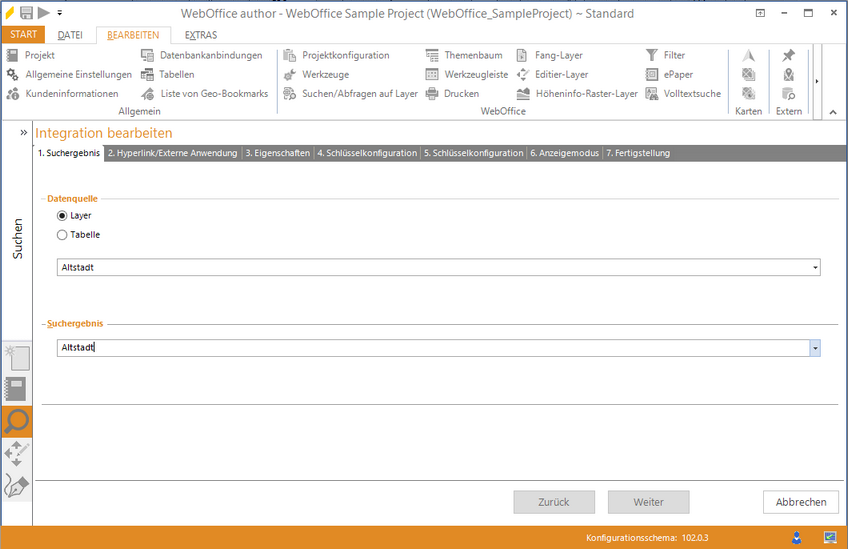Open the Datenbankanbindungen tool
Image resolution: width=848 pixels, height=549 pixels.
coord(148,56)
